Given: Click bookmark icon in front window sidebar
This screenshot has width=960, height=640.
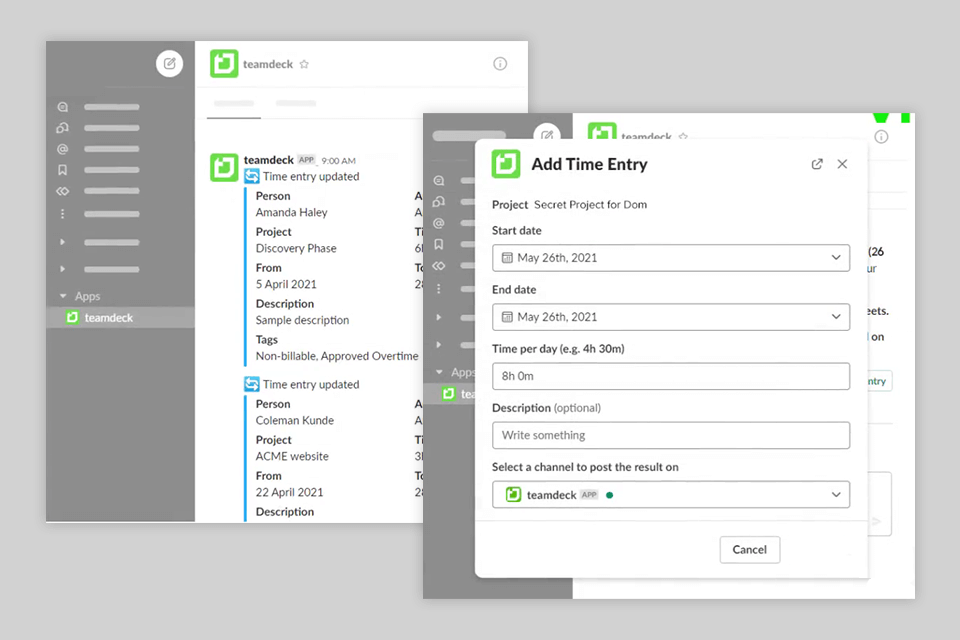Looking at the screenshot, I should tap(438, 244).
